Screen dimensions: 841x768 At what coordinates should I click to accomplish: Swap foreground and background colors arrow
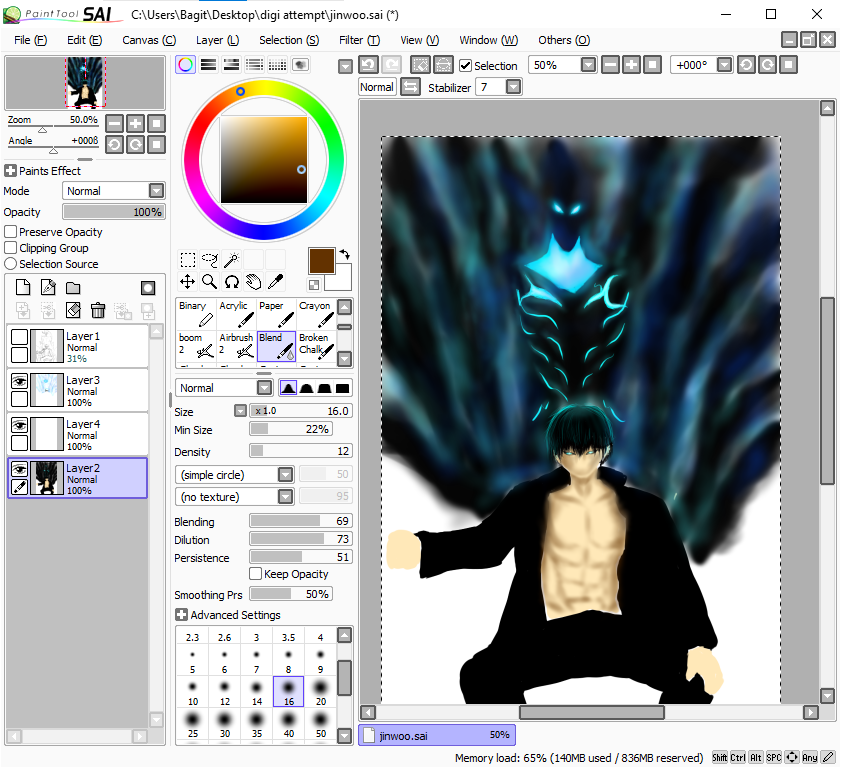tap(345, 254)
